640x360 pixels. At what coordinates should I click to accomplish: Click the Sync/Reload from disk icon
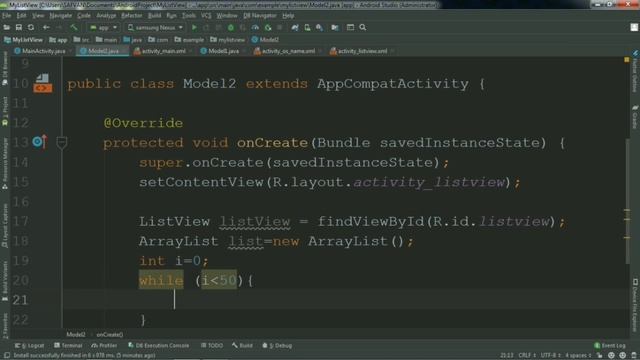click(x=31, y=27)
